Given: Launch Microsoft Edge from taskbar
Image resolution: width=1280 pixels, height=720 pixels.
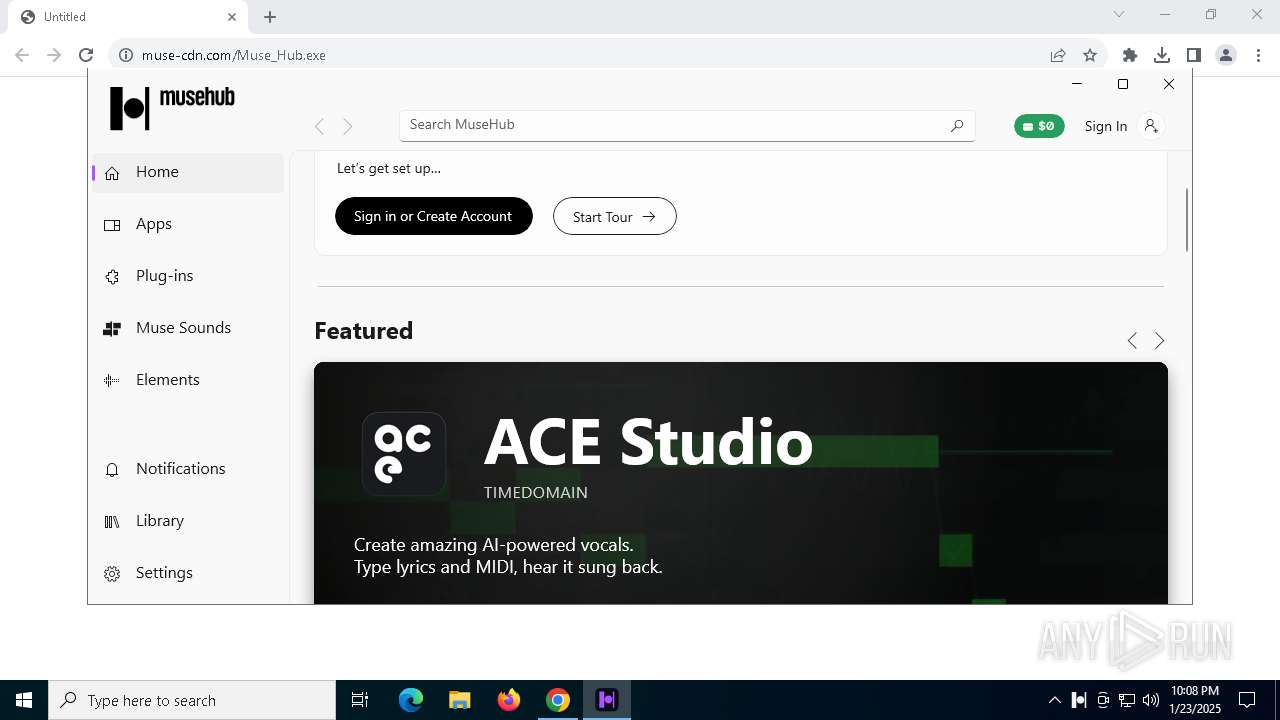Looking at the screenshot, I should (411, 700).
